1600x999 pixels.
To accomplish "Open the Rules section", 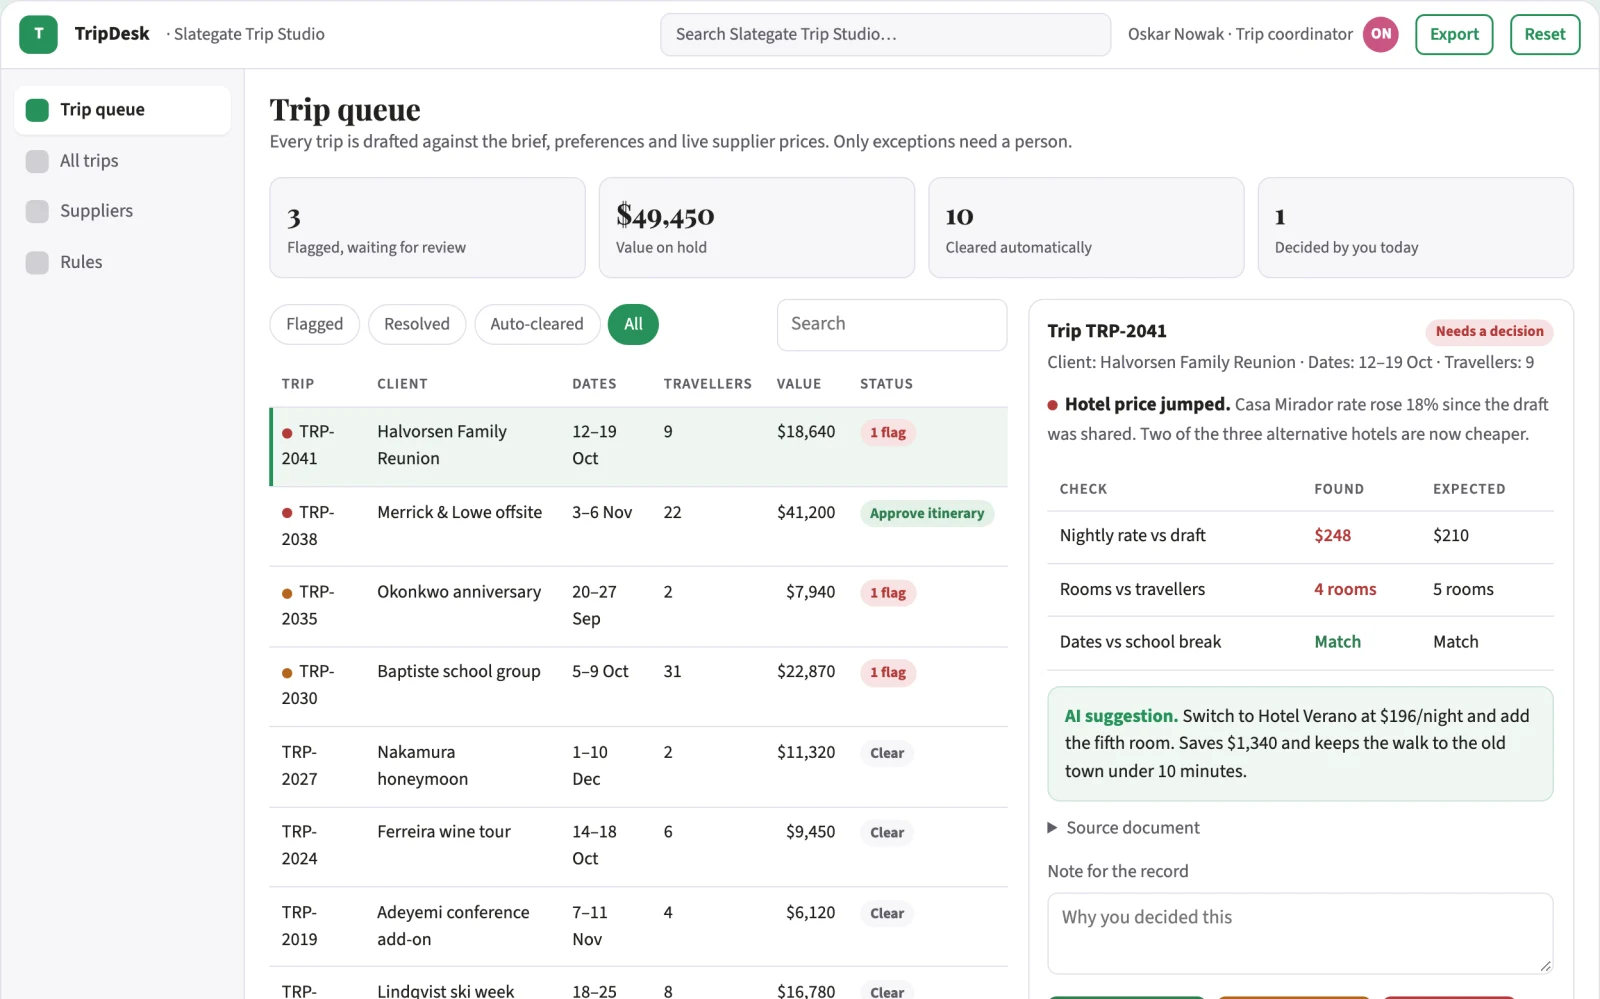I will [122, 262].
